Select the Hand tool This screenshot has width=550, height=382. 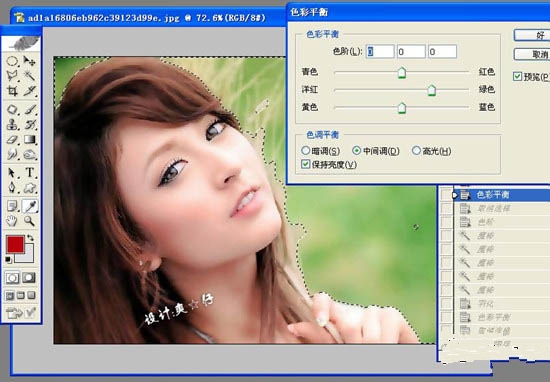coord(12,221)
